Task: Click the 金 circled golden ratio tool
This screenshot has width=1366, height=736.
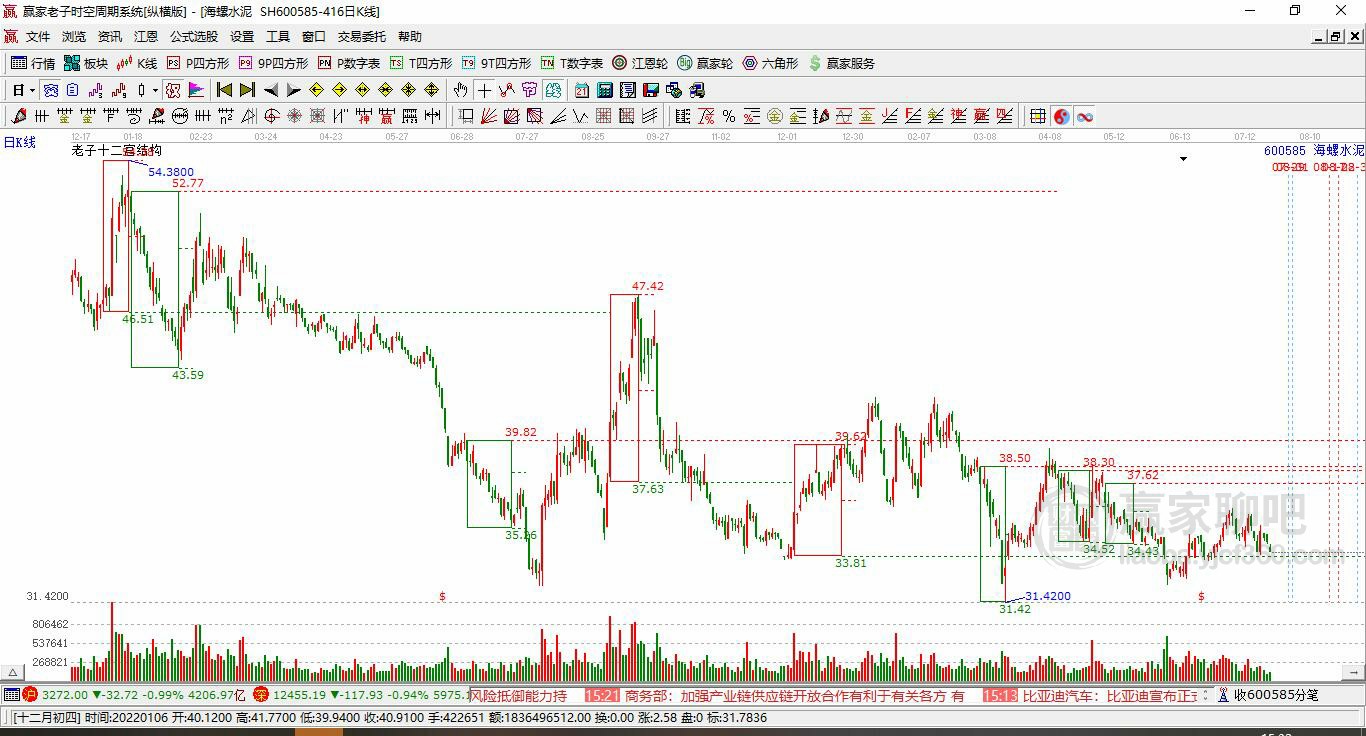Action: pos(775,116)
